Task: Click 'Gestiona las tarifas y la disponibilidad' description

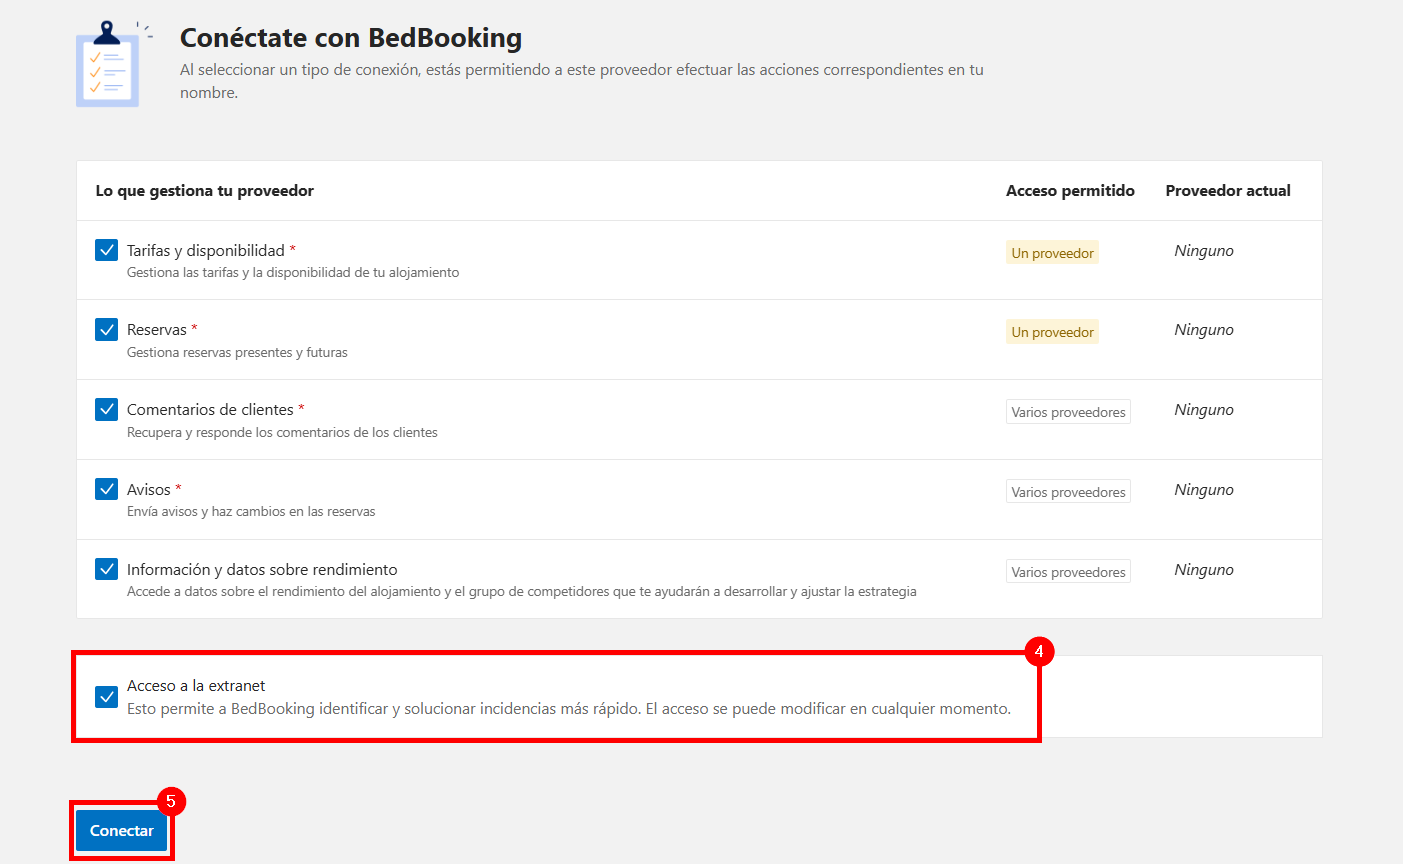Action: pos(293,272)
